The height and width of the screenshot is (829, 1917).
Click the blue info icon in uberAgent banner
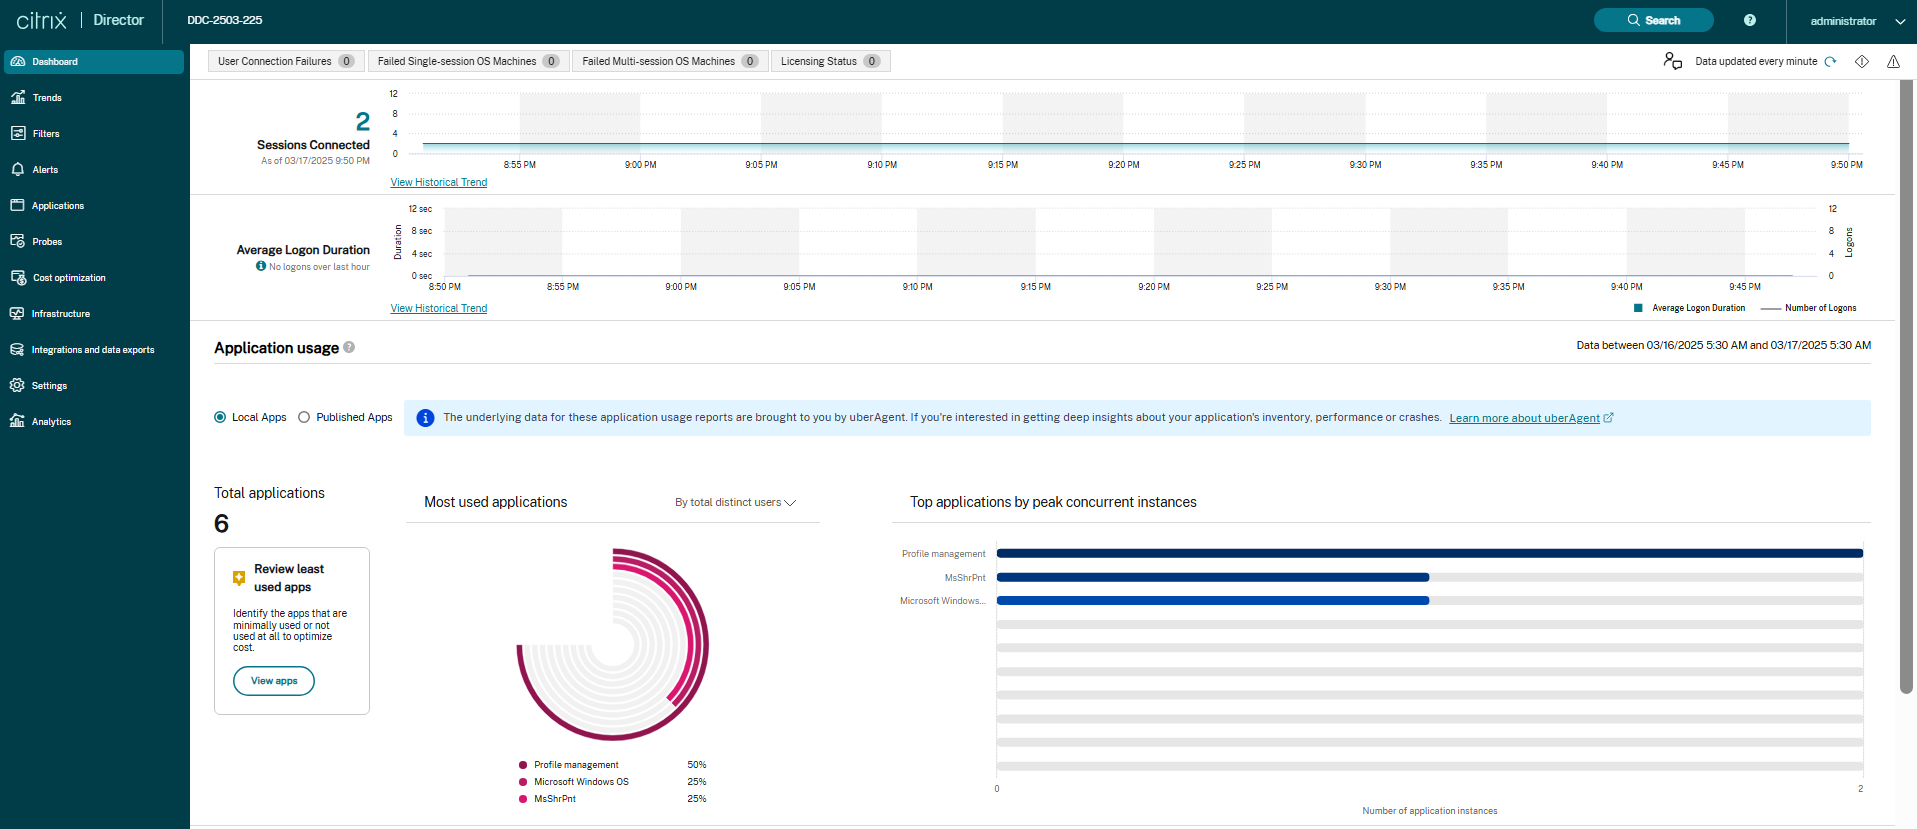click(425, 418)
